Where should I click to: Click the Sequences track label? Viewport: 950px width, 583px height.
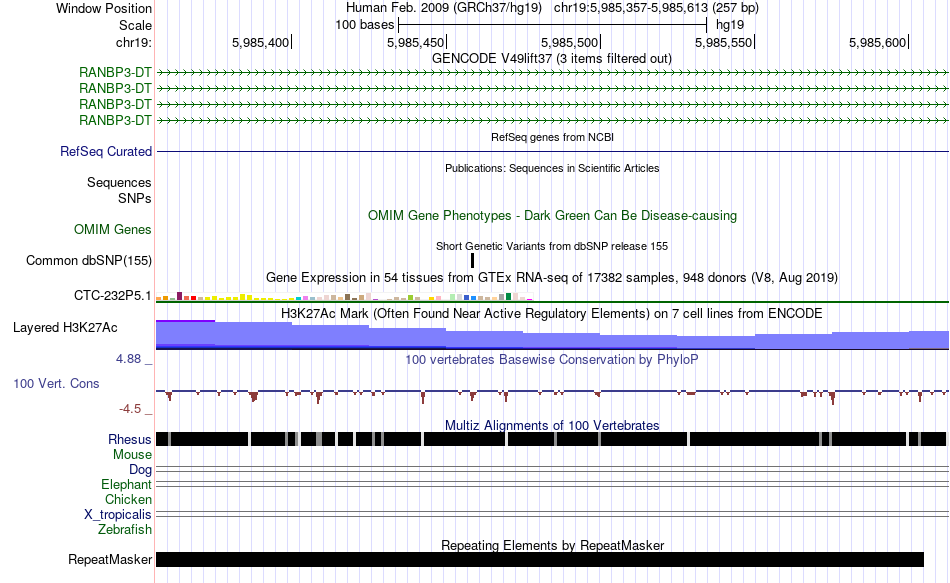point(119,182)
